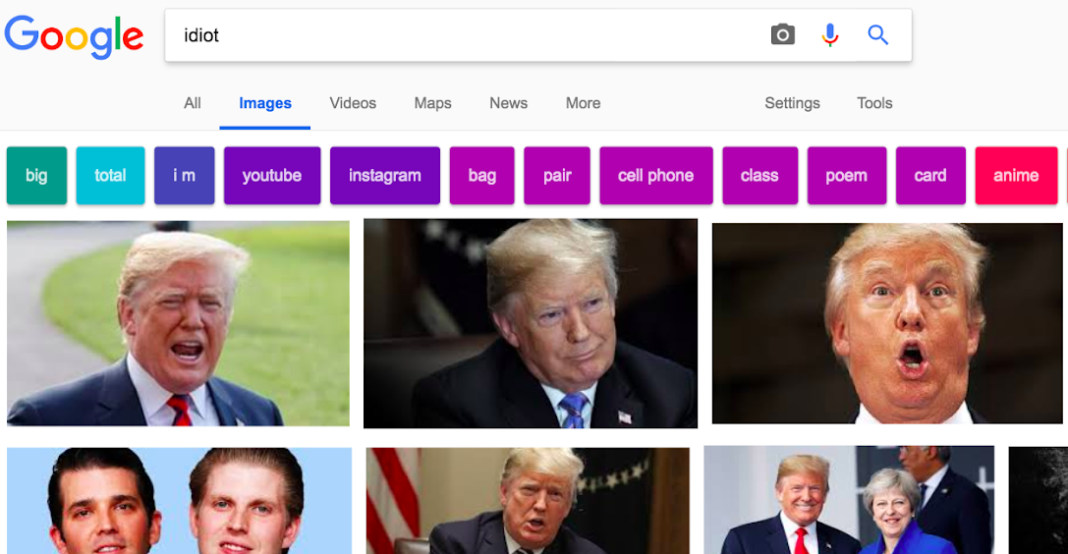
Task: Open the image of man and woman in blue
Action: pos(849,499)
